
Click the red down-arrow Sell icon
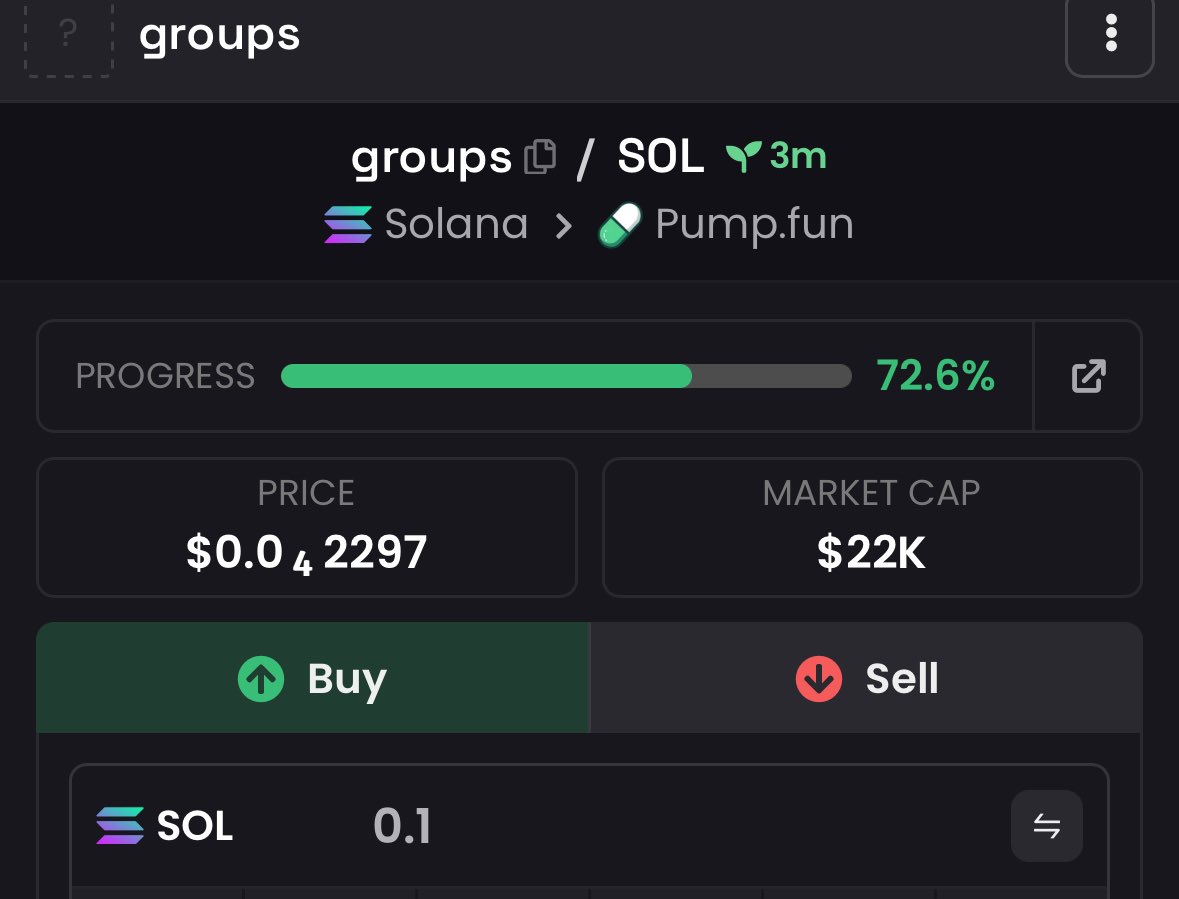click(x=819, y=679)
